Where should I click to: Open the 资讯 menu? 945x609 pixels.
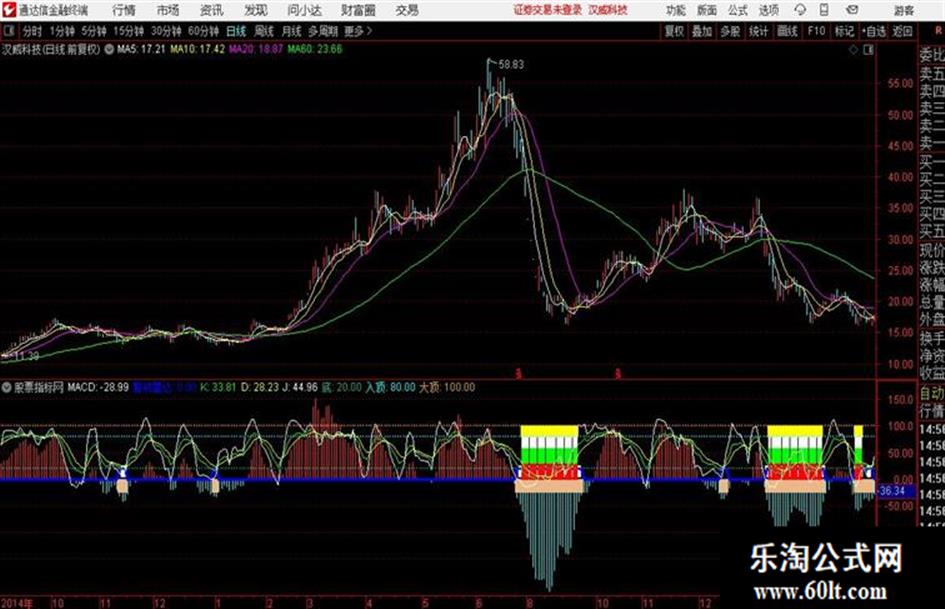[x=212, y=10]
